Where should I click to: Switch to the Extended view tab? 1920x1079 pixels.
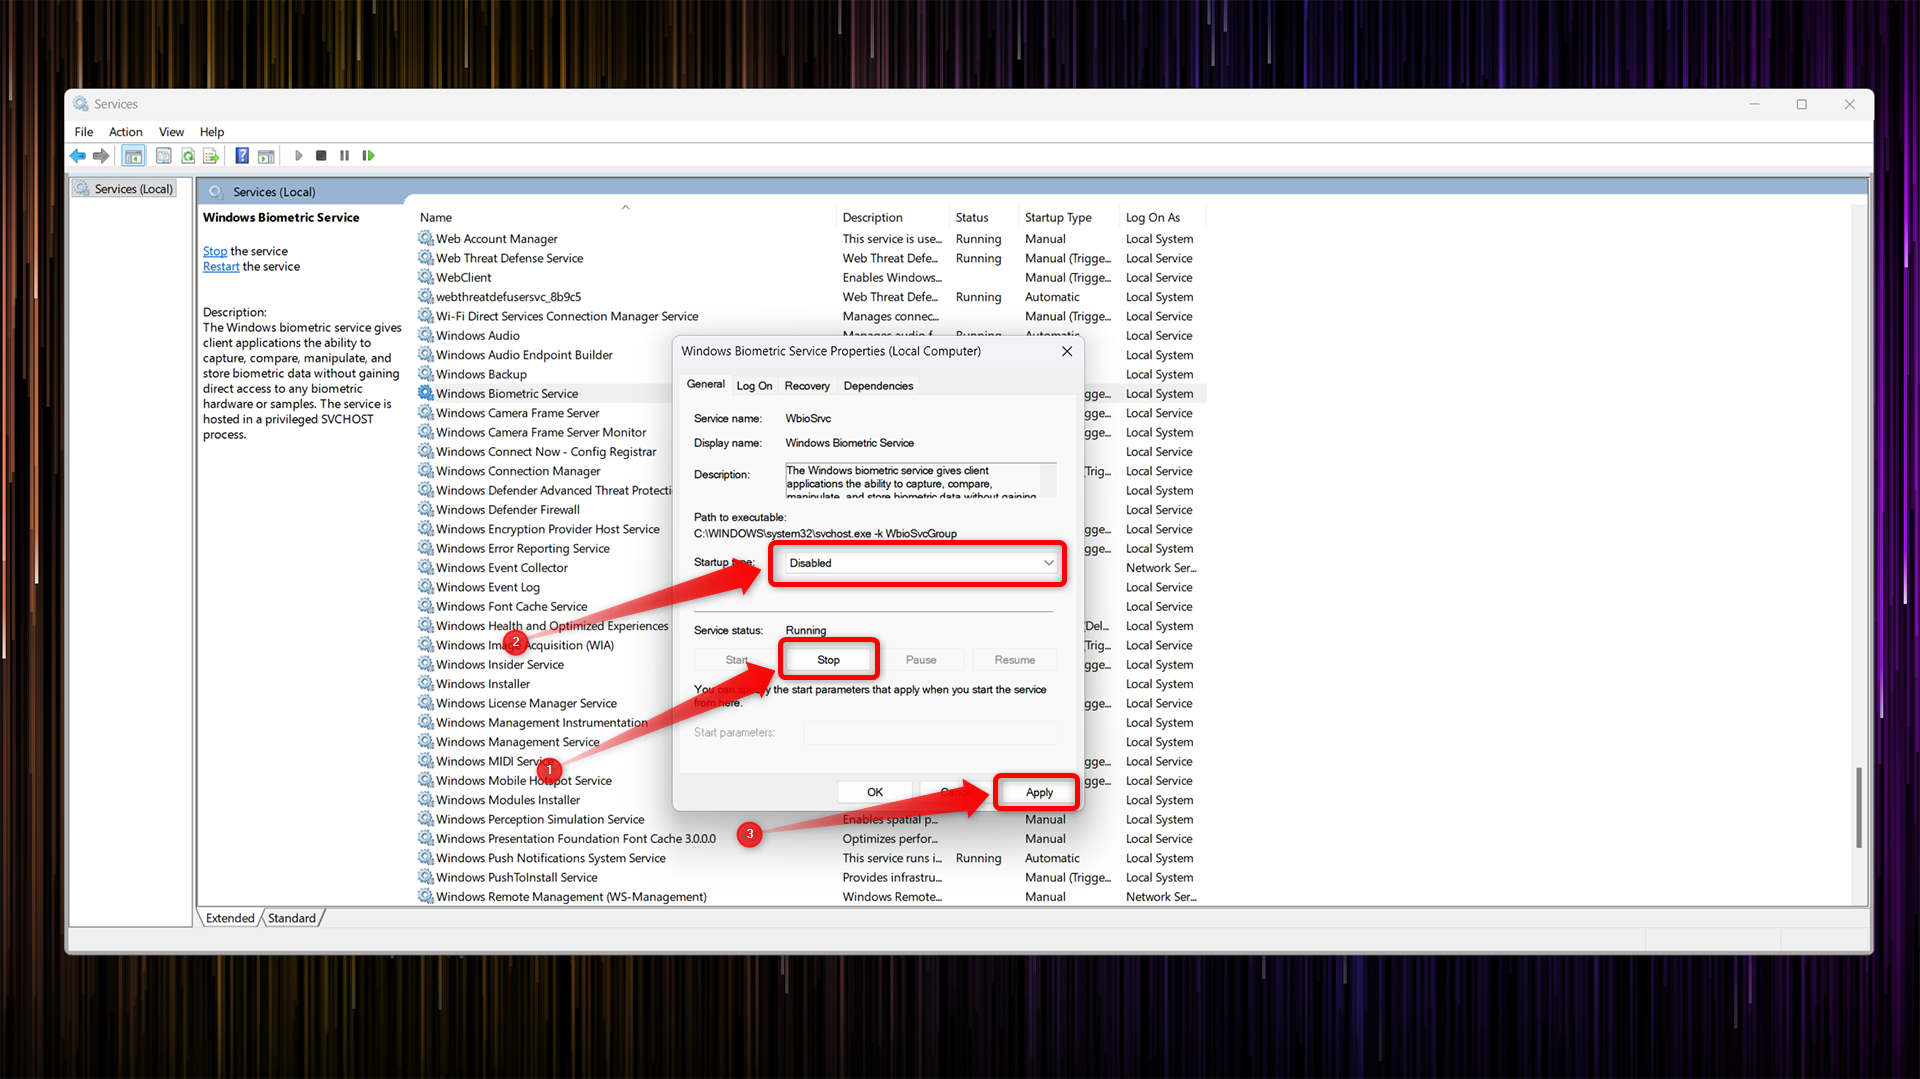click(x=230, y=918)
